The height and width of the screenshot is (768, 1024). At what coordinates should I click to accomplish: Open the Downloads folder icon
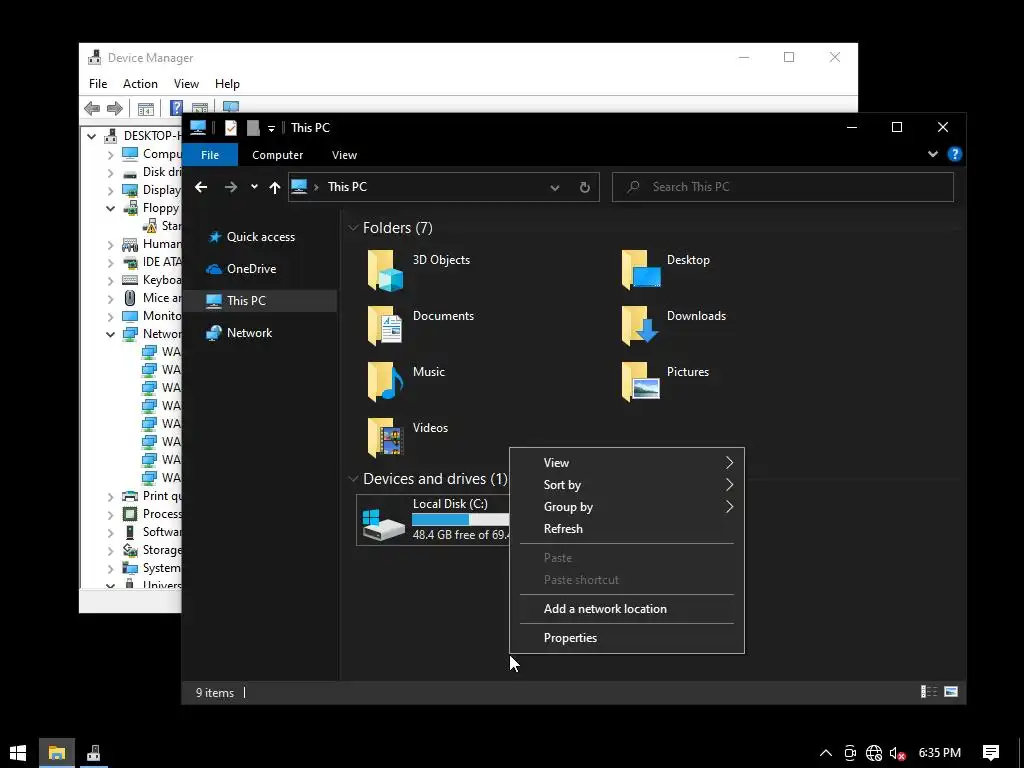point(640,325)
